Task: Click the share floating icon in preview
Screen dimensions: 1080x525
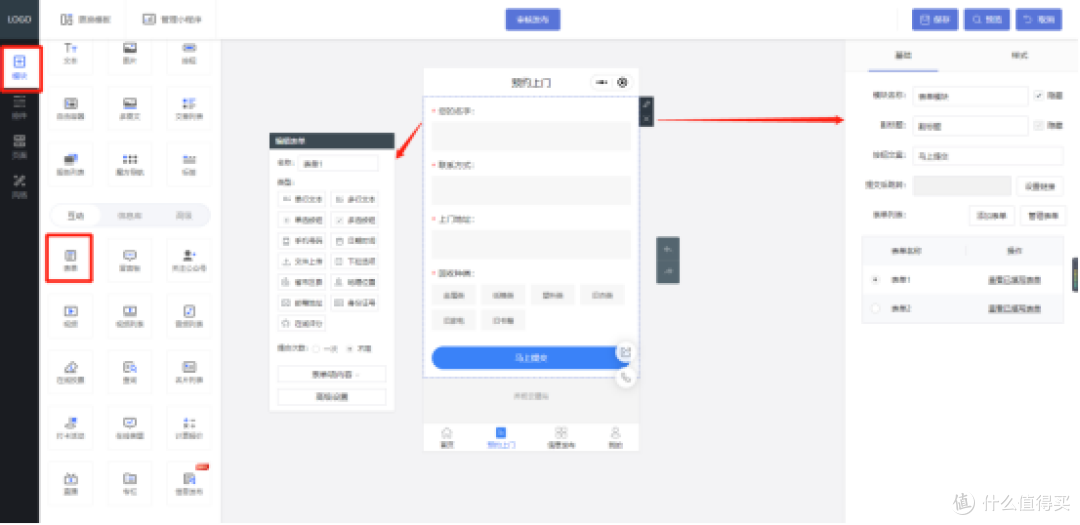Action: 625,352
